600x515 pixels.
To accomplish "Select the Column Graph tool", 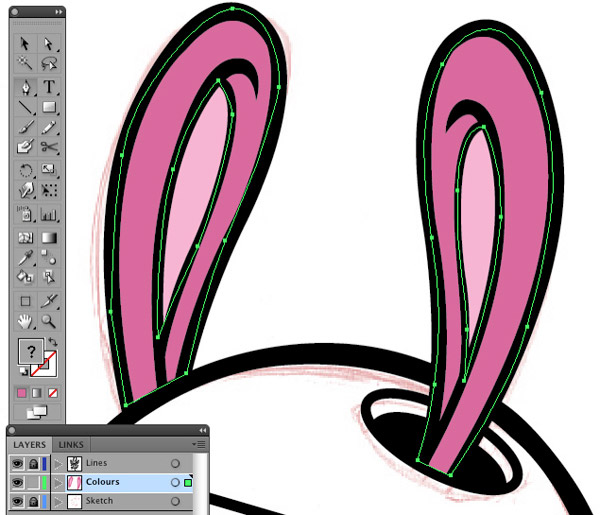I will pyautogui.click(x=49, y=214).
